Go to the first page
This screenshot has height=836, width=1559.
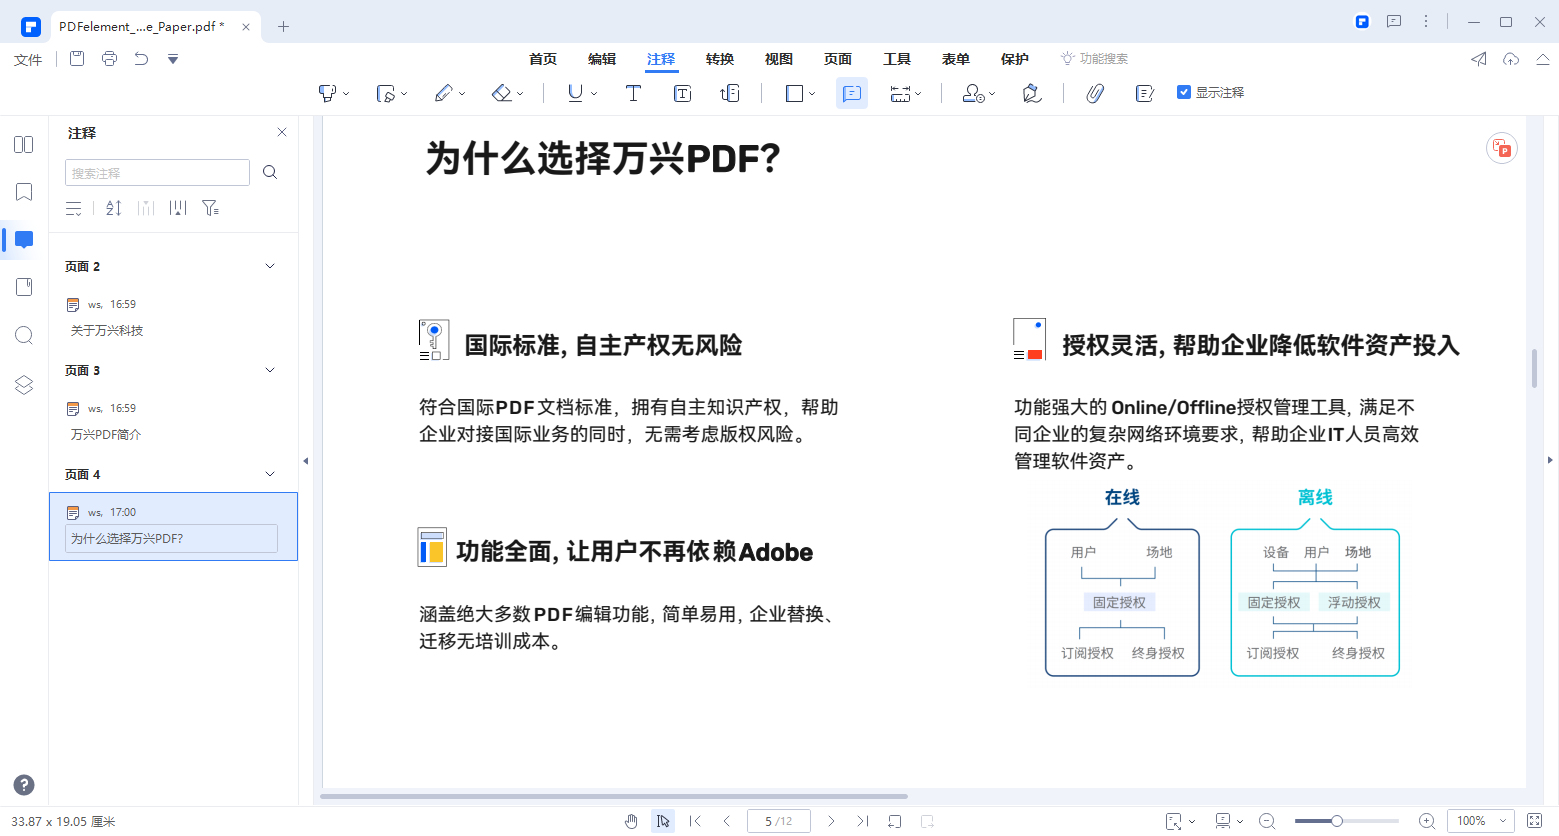click(695, 821)
